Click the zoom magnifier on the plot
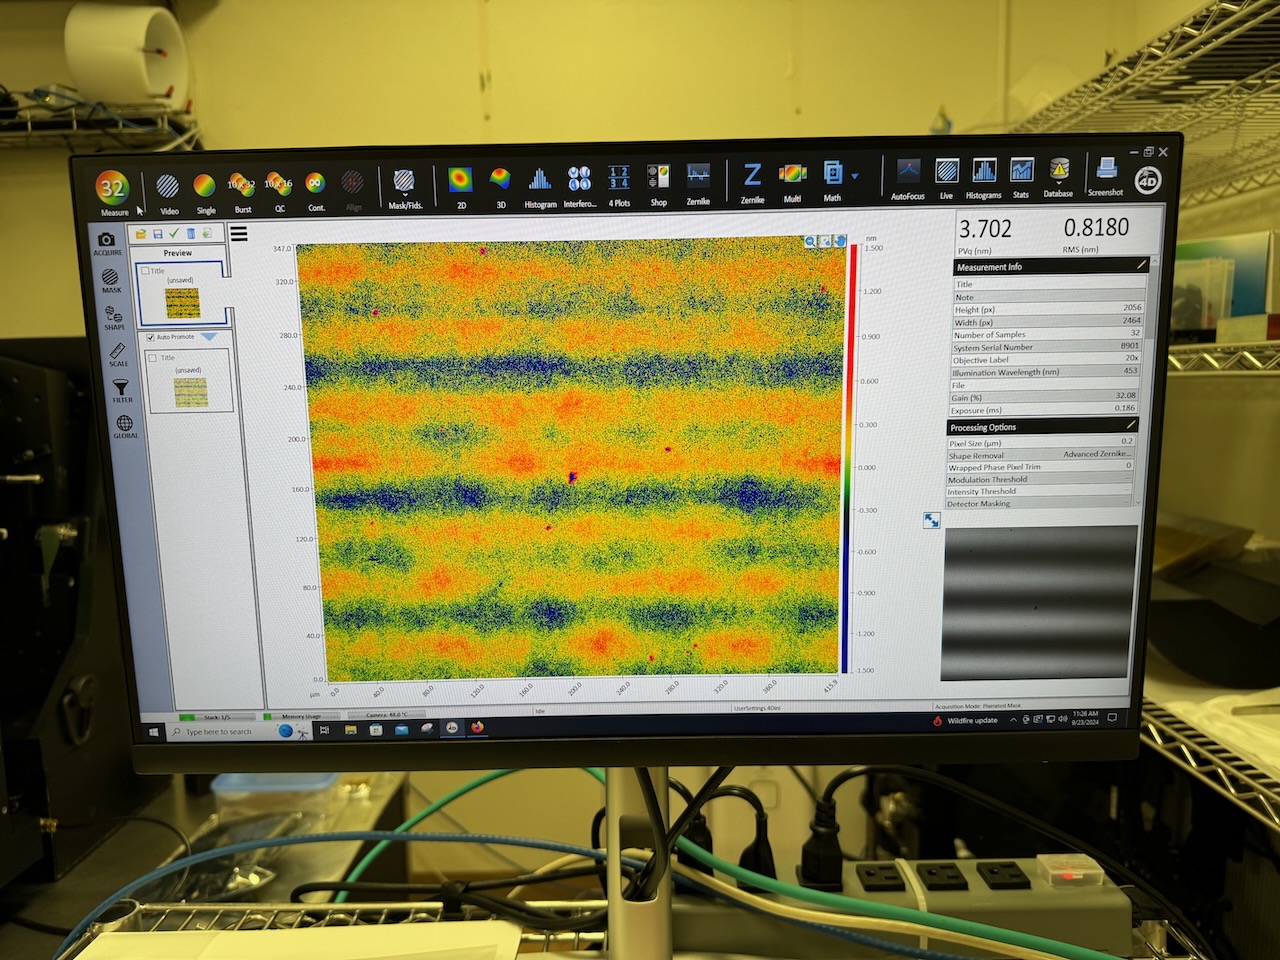The width and height of the screenshot is (1280, 960). [x=811, y=241]
